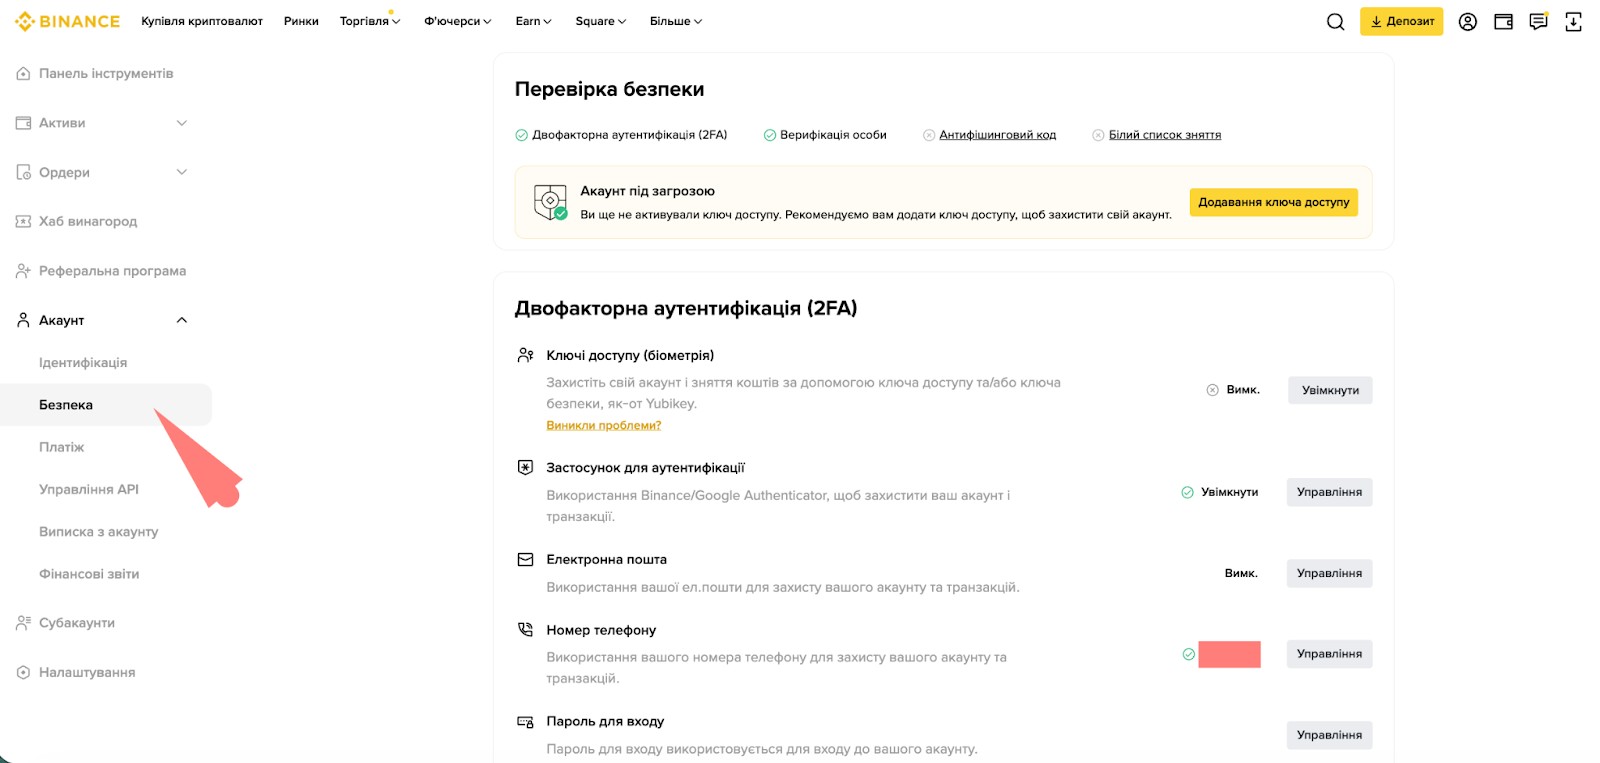Viewport: 1600px width, 763px height.
Task: Expand the Ордери sidebar chevron
Action: [x=182, y=172]
